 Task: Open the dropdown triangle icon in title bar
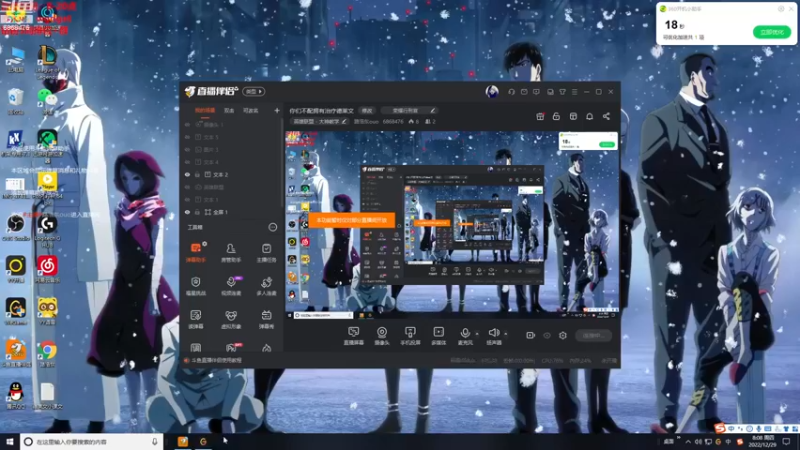click(x=562, y=92)
